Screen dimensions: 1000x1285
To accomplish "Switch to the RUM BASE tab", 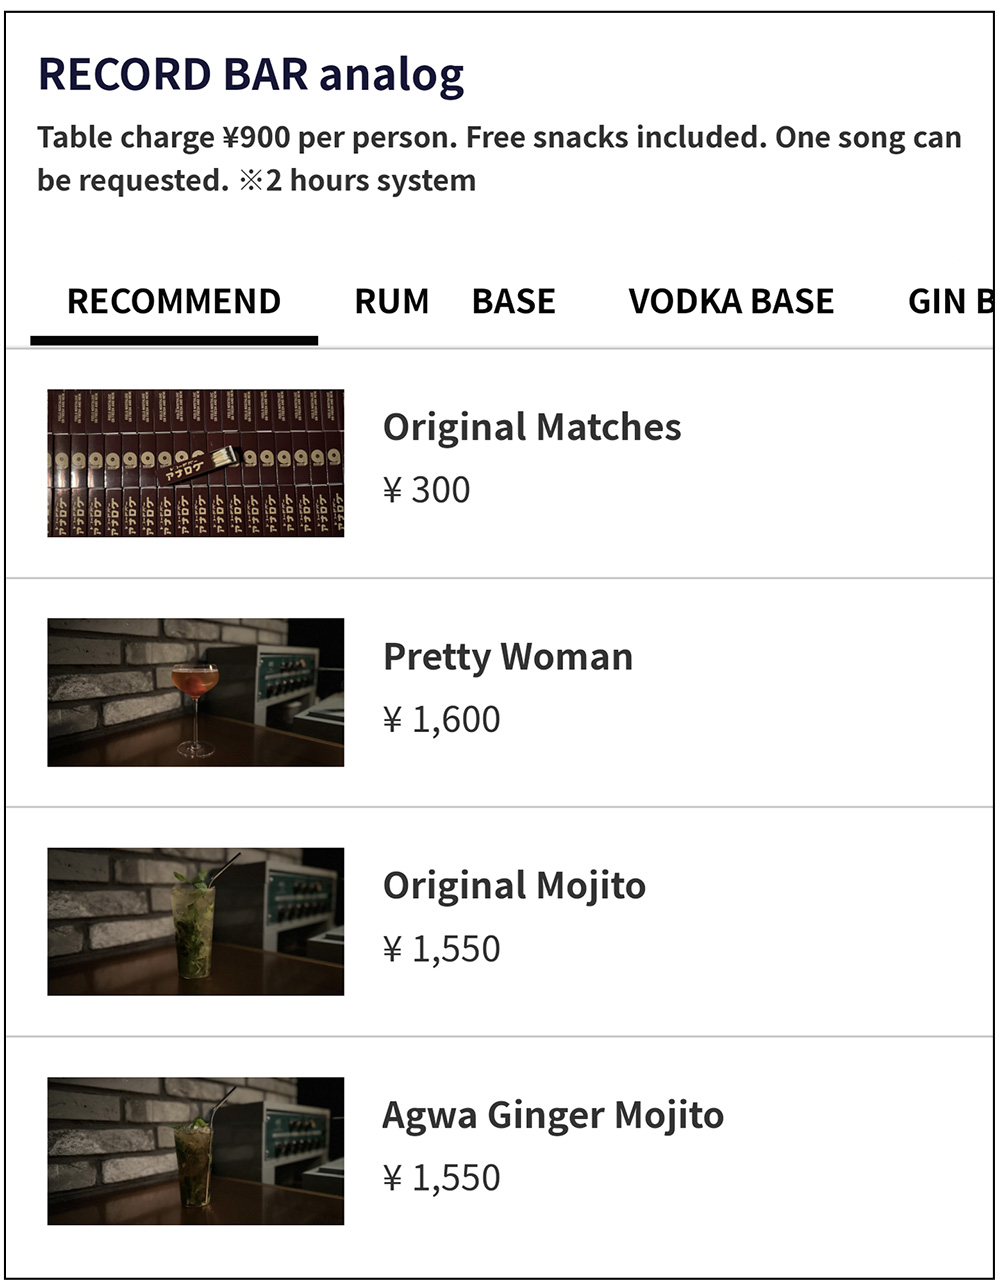I will pos(454,301).
